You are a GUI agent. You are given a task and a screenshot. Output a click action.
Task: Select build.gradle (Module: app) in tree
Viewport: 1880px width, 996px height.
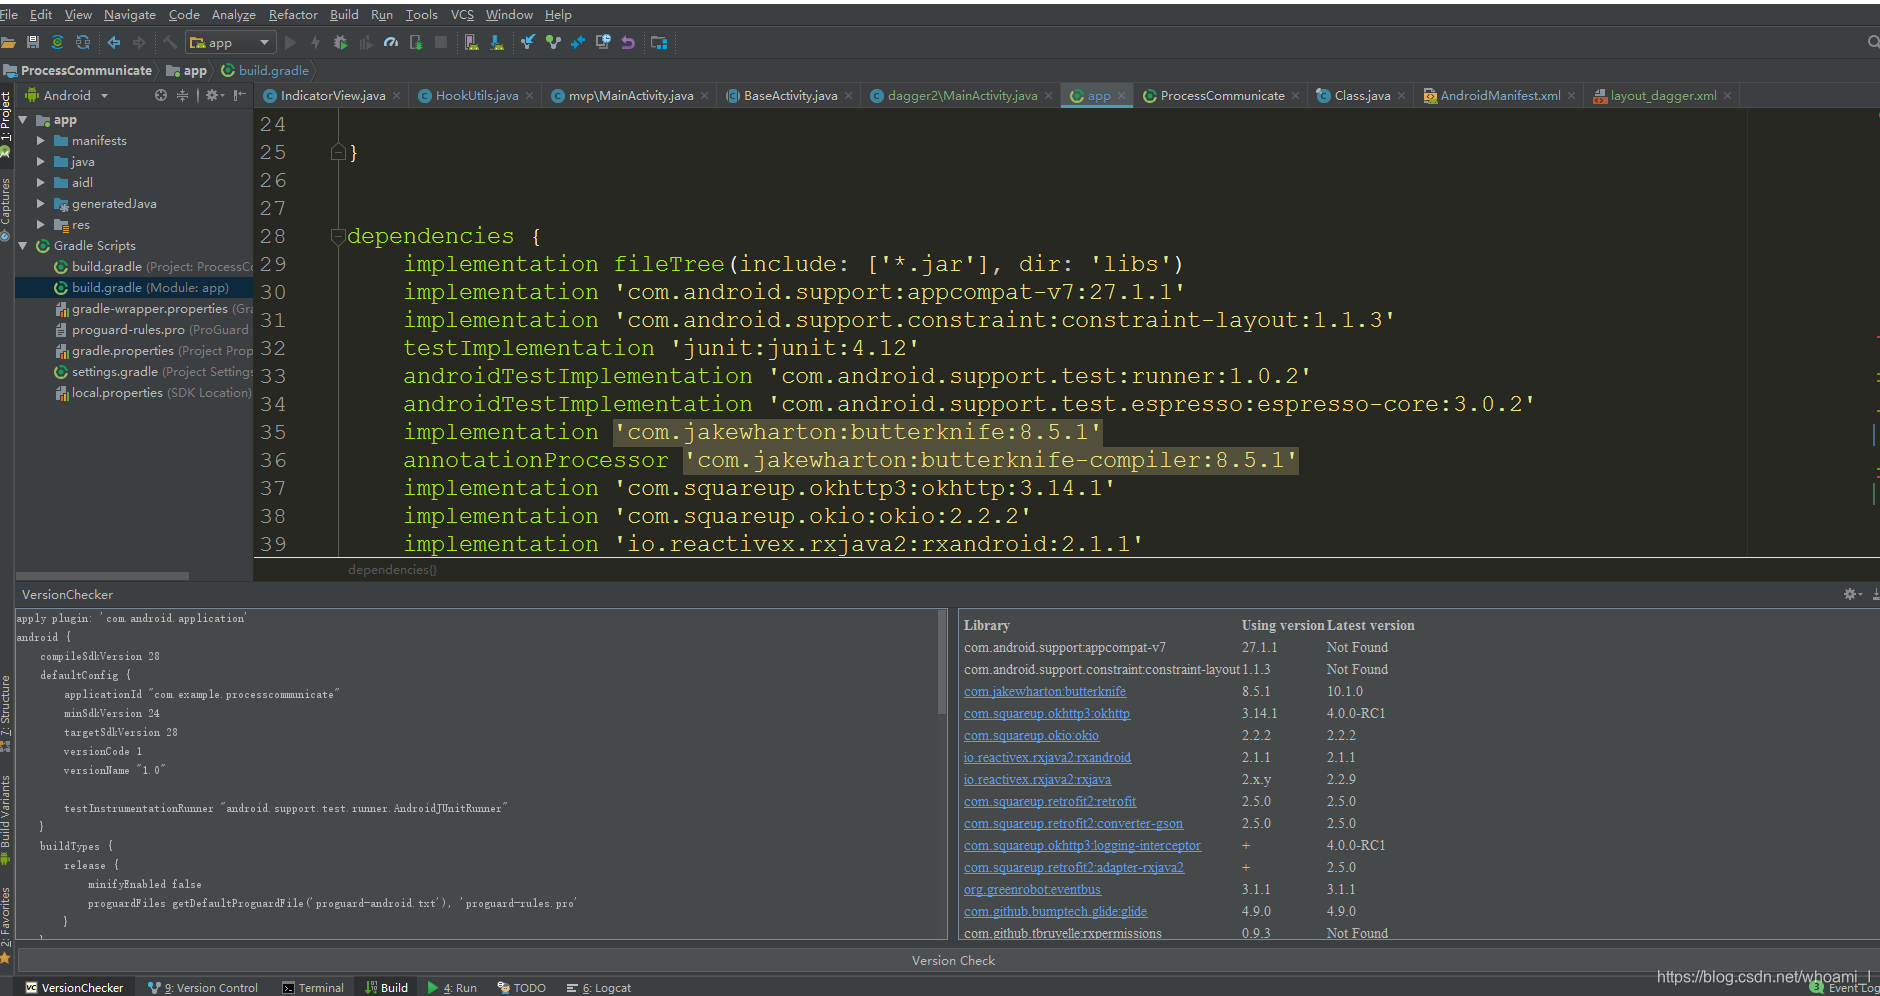134,288
